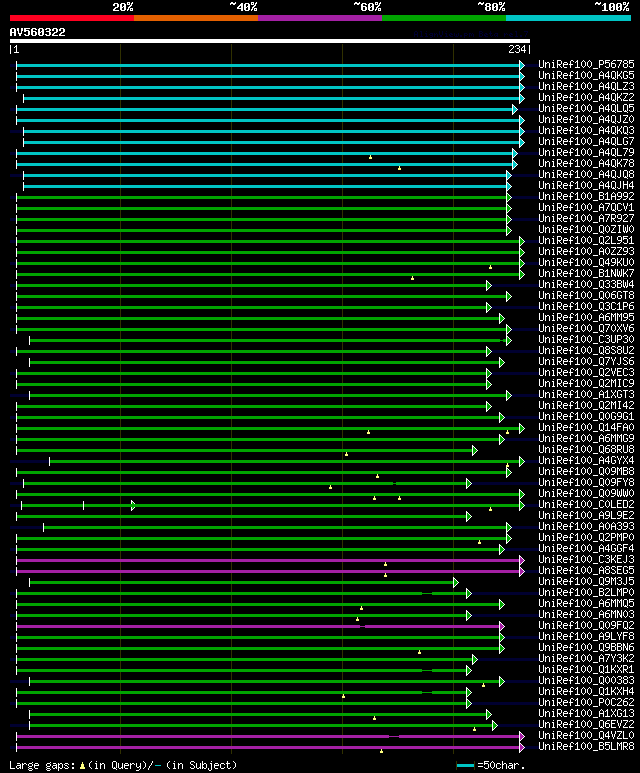Viewport: 640px width, 773px height.
Task: Click the UniRef100_A9L9E2 label
Action: coord(586,516)
